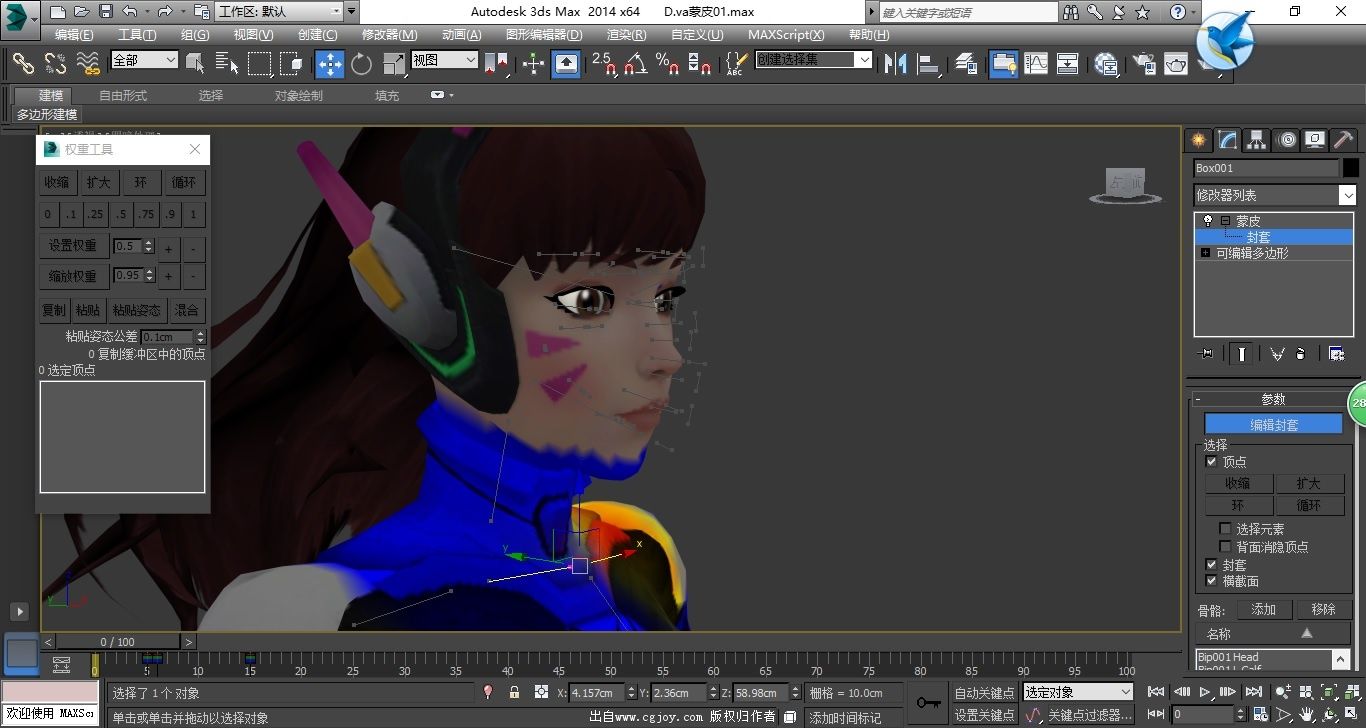Toggle the Angle Snap icon
This screenshot has width=1366, height=728.
click(x=635, y=64)
